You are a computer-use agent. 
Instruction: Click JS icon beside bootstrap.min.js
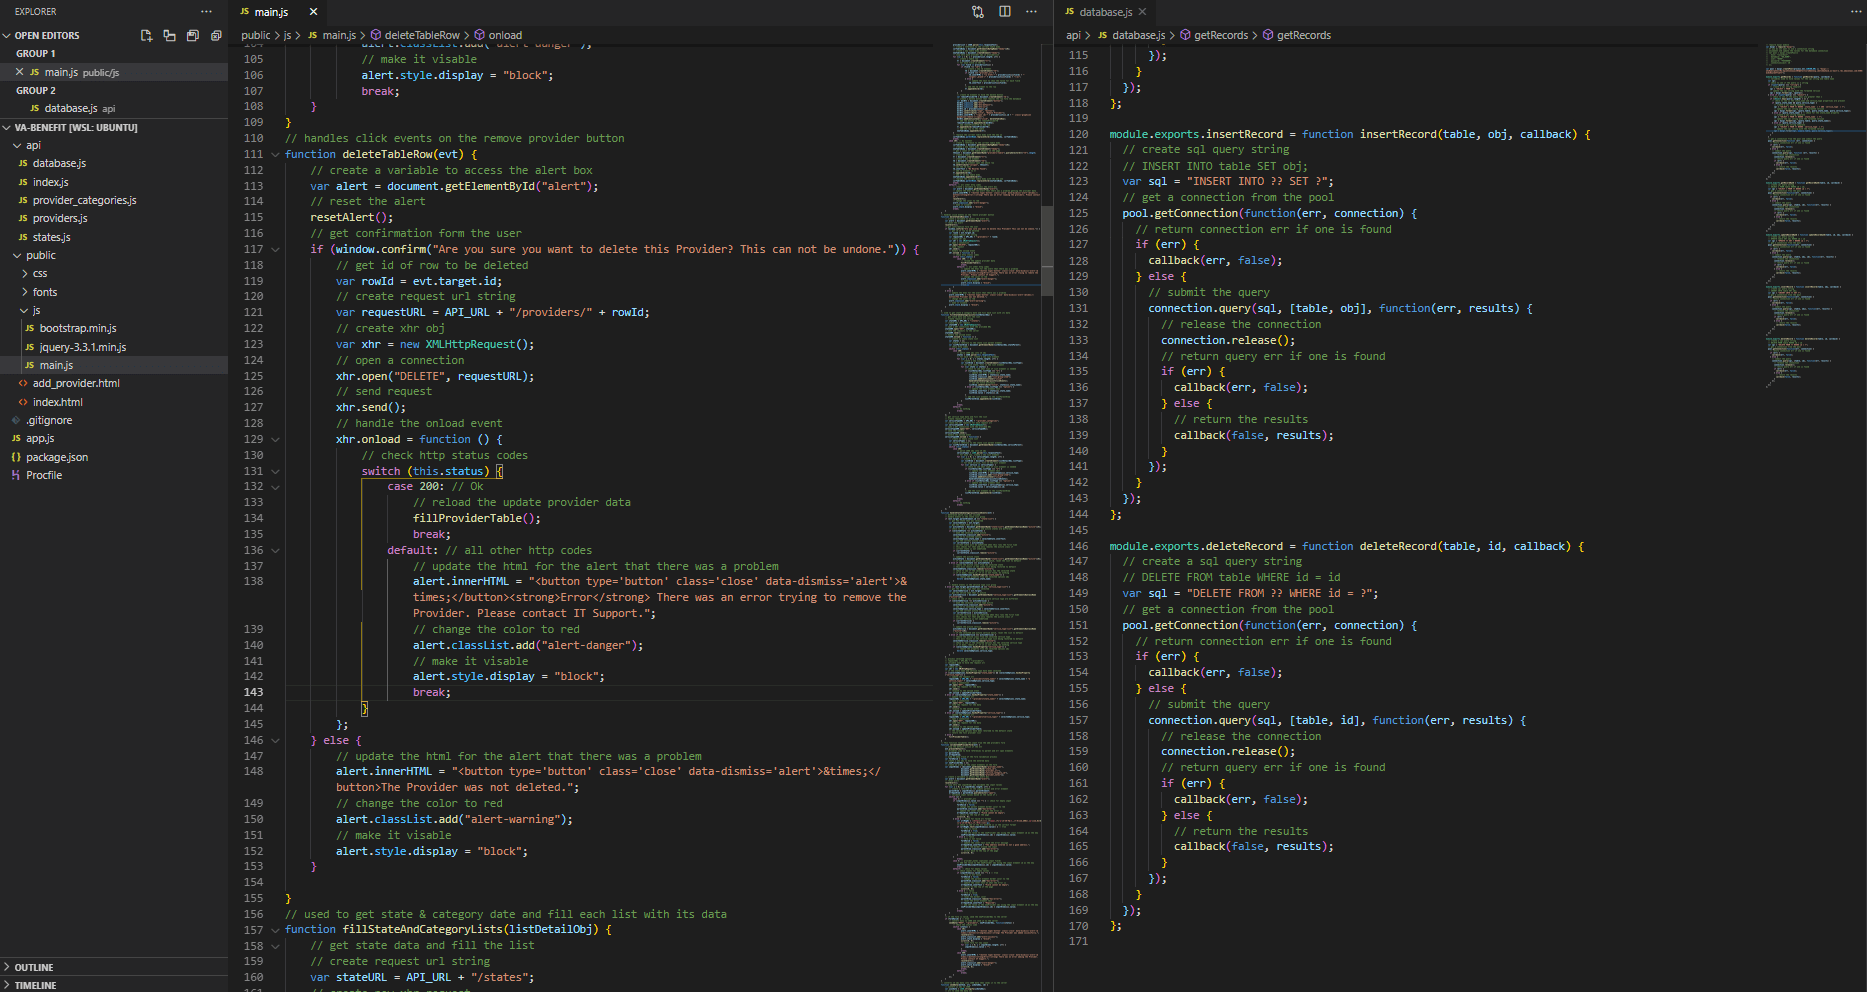pyautogui.click(x=30, y=328)
